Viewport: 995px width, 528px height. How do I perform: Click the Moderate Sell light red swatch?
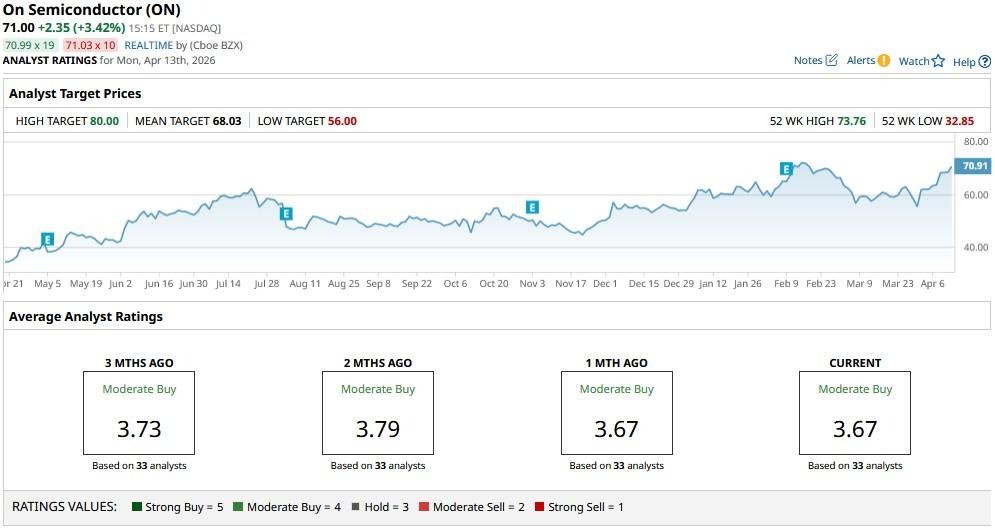coord(424,506)
